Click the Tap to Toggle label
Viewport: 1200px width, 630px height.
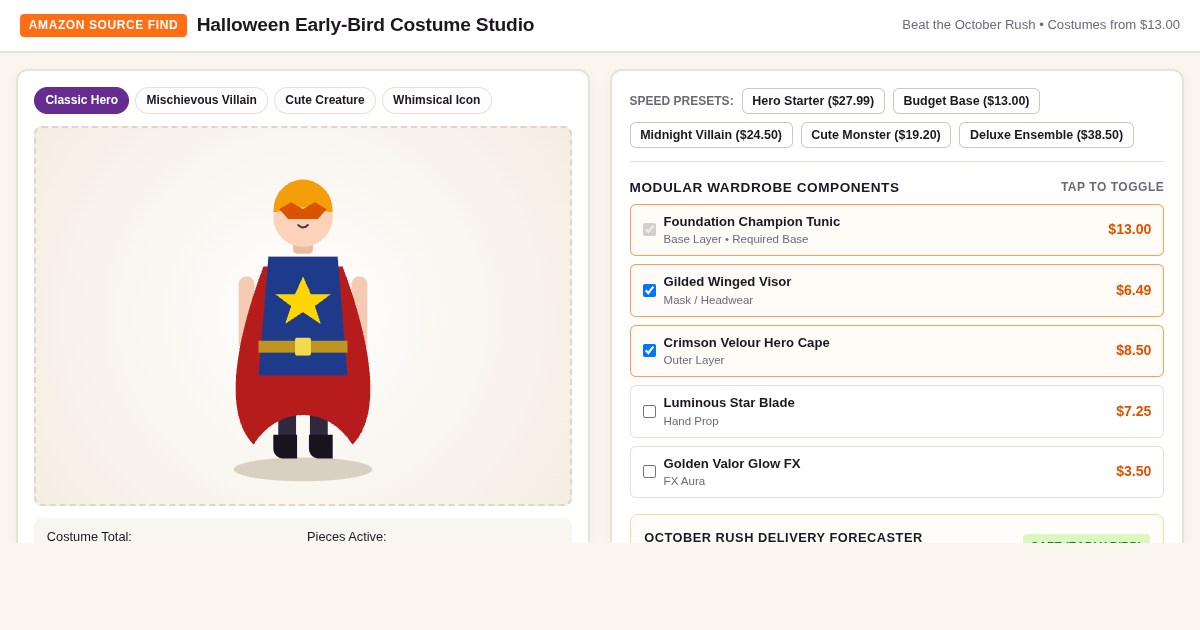tap(1112, 187)
